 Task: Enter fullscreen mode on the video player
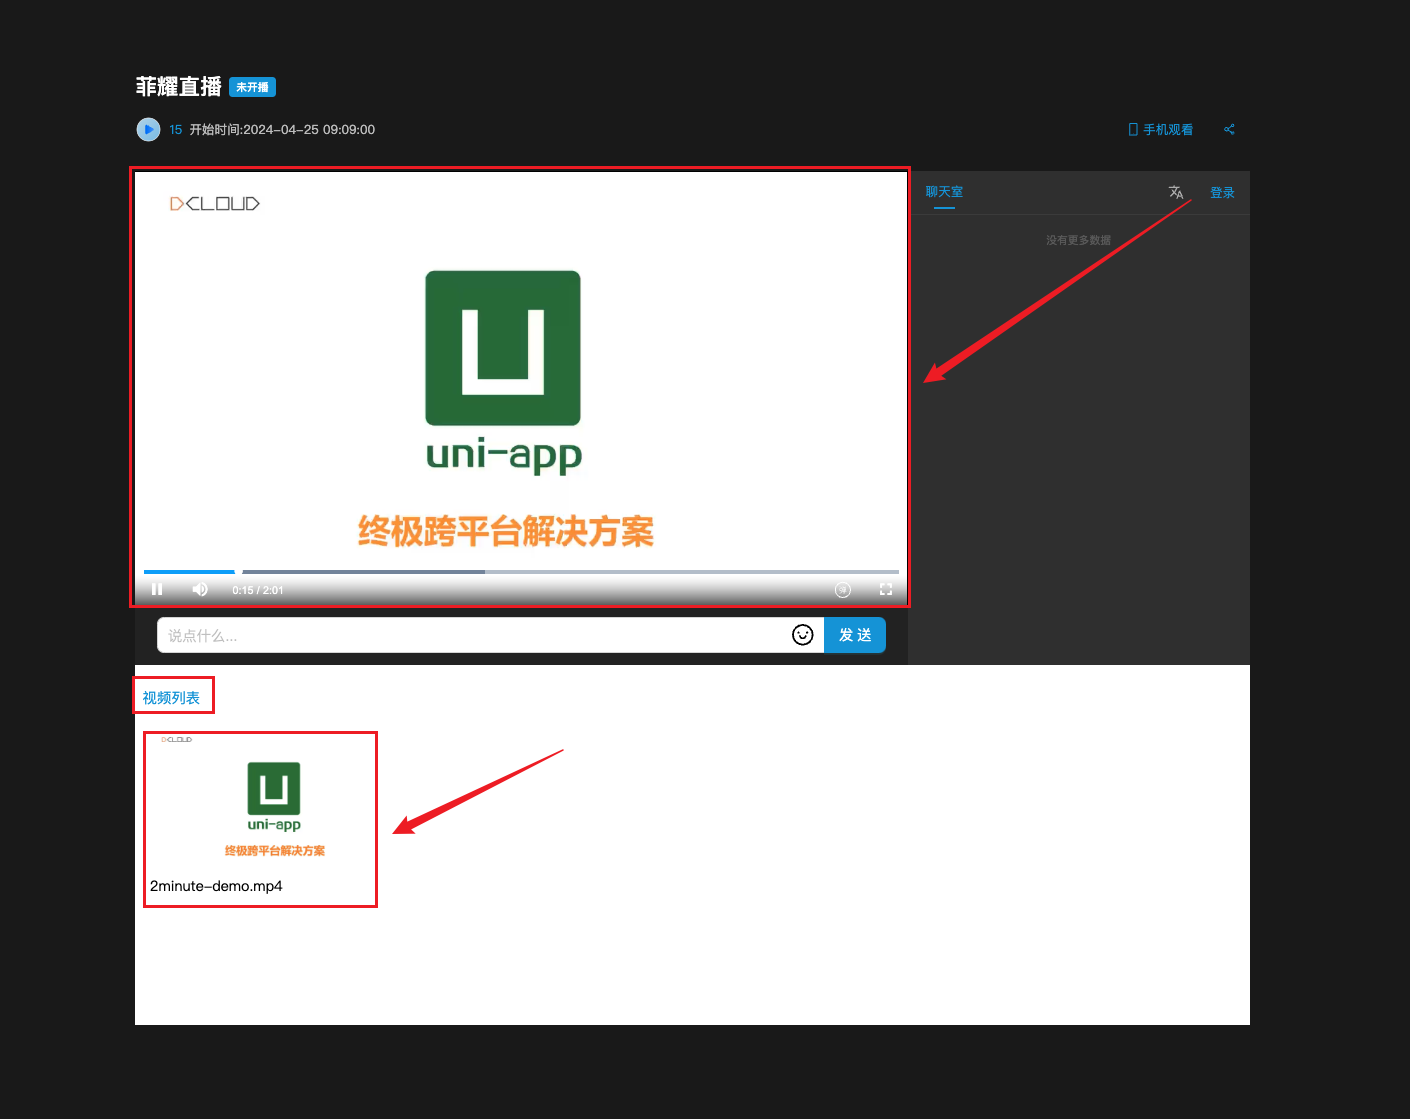[x=886, y=590]
